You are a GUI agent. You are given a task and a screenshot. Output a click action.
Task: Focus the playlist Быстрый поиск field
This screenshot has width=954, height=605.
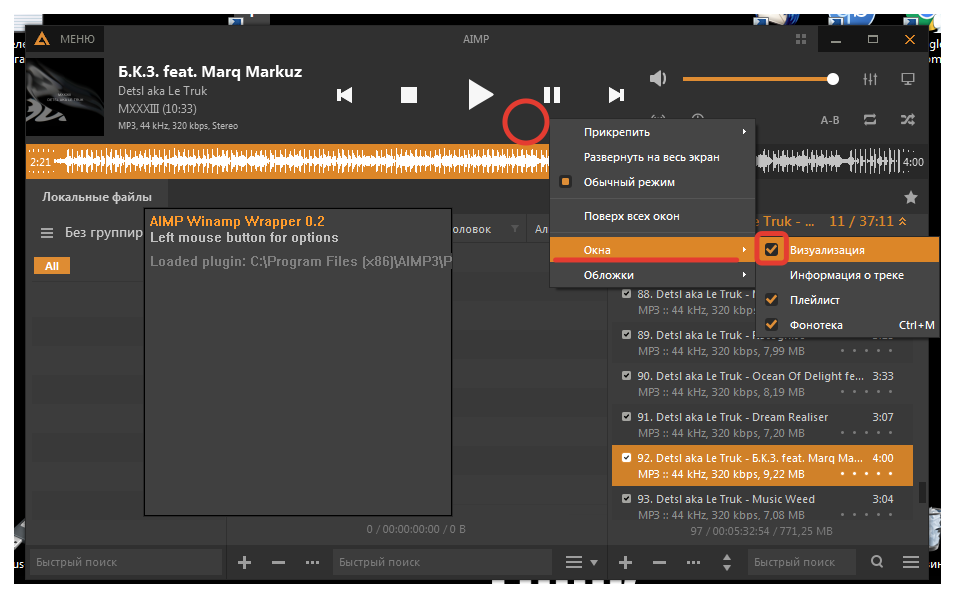click(x=801, y=562)
